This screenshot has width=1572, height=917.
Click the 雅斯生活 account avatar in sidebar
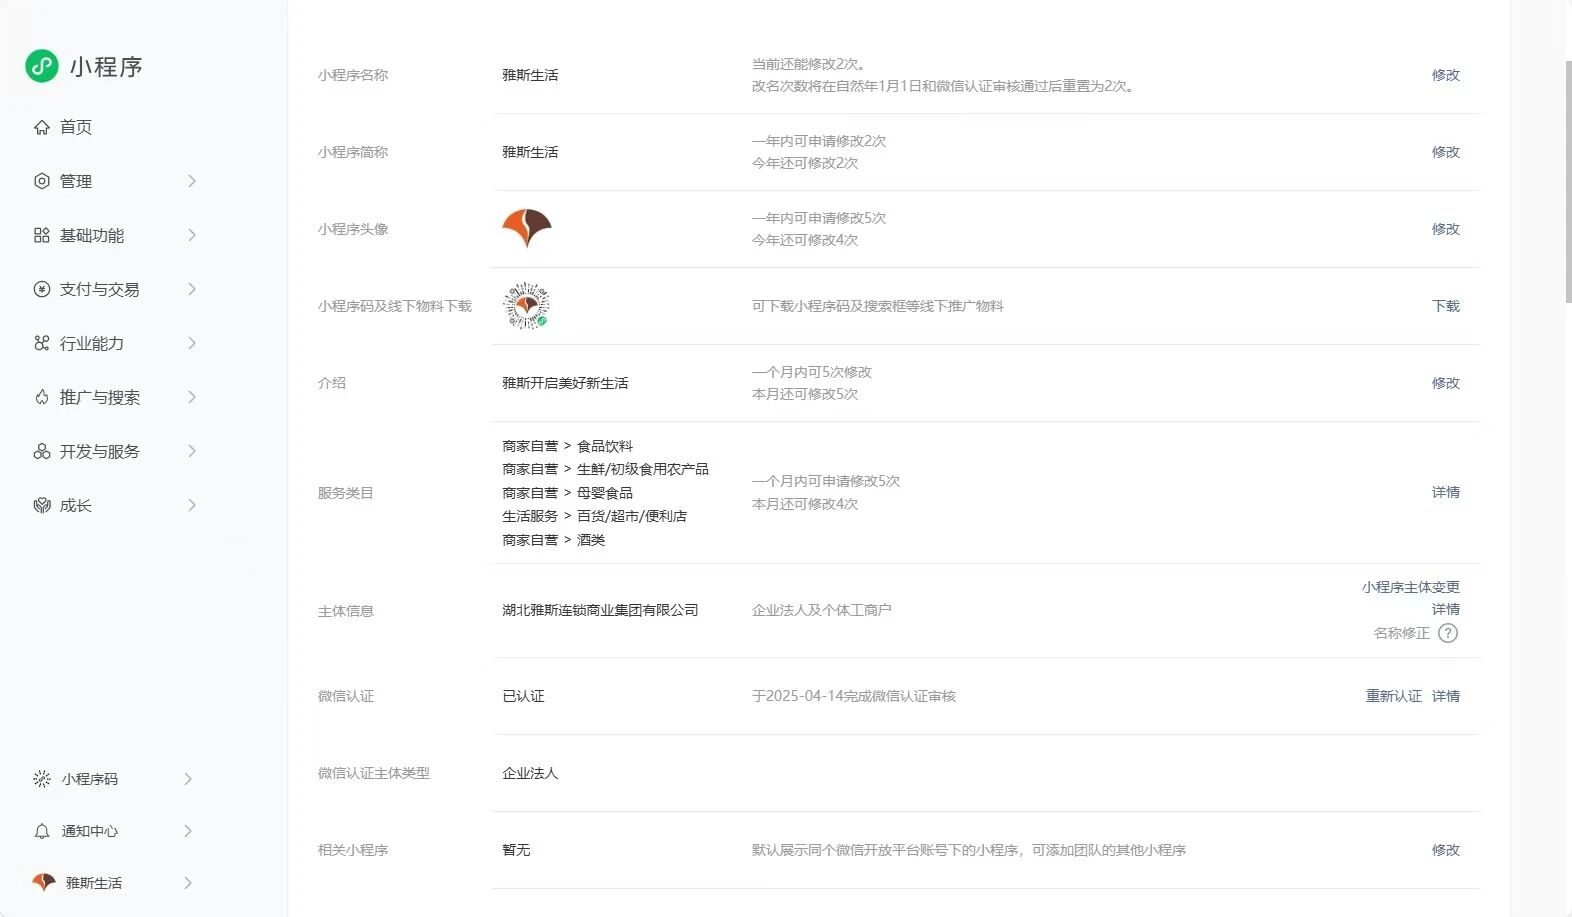pyautogui.click(x=44, y=882)
